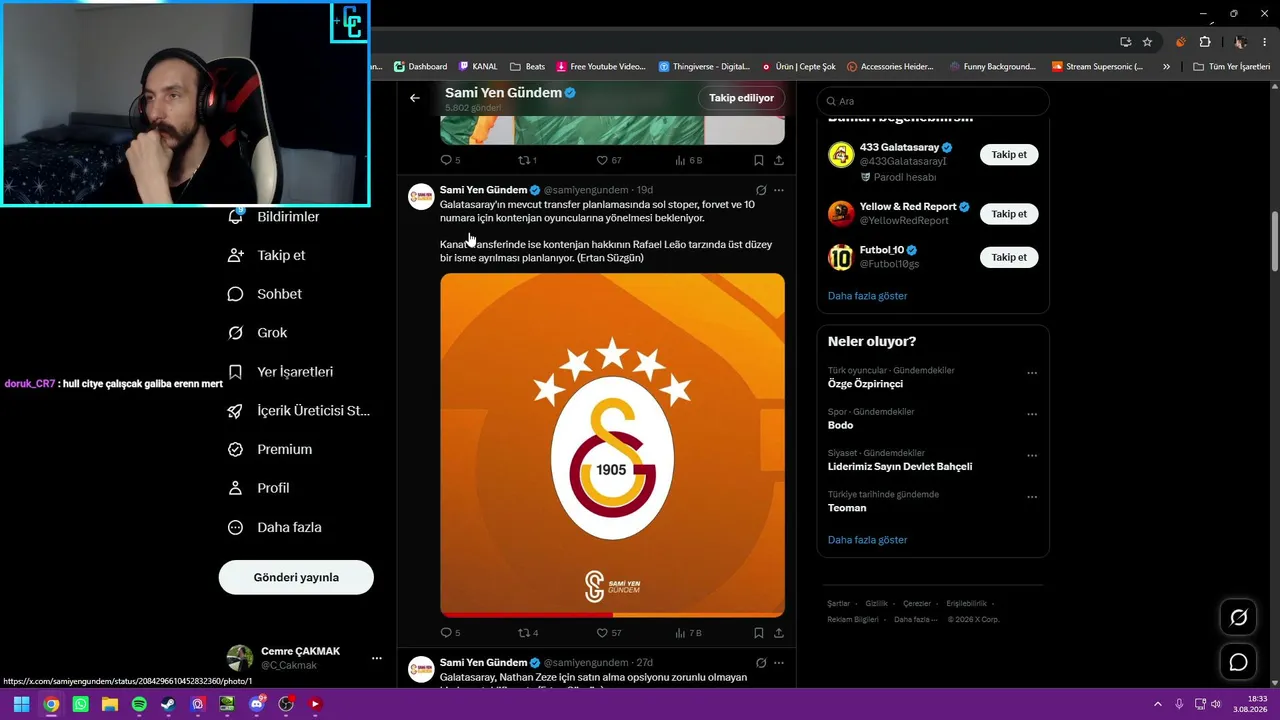Screen dimensions: 1280x720
Task: Open Yer İşaretleri in the sidebar
Action: point(281,372)
